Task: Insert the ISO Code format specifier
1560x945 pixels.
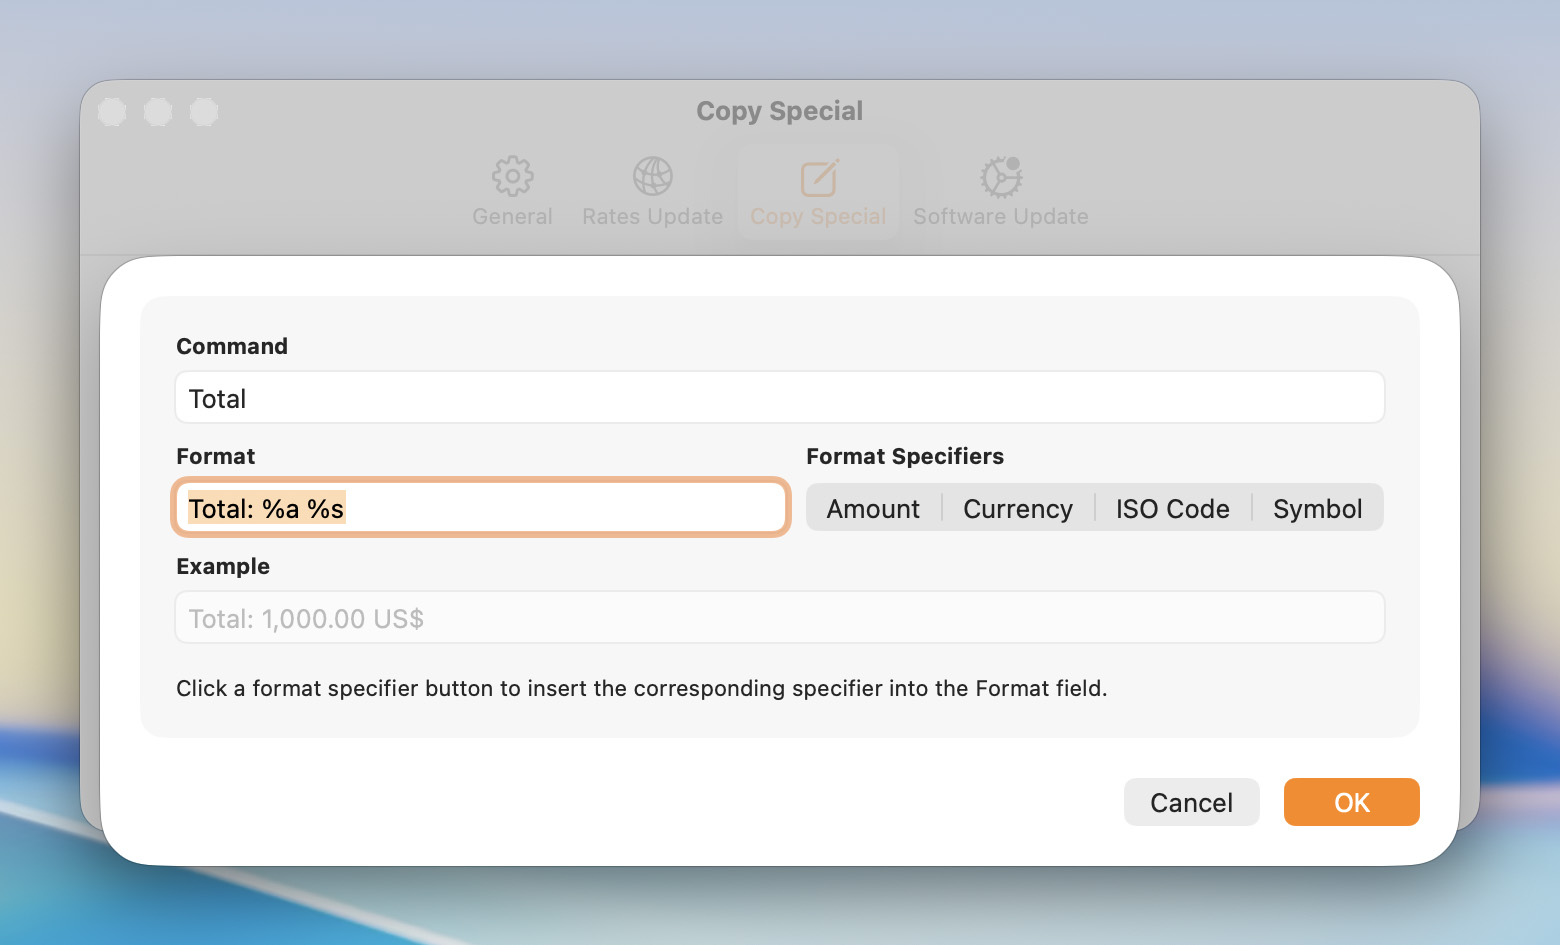Action: pyautogui.click(x=1172, y=508)
